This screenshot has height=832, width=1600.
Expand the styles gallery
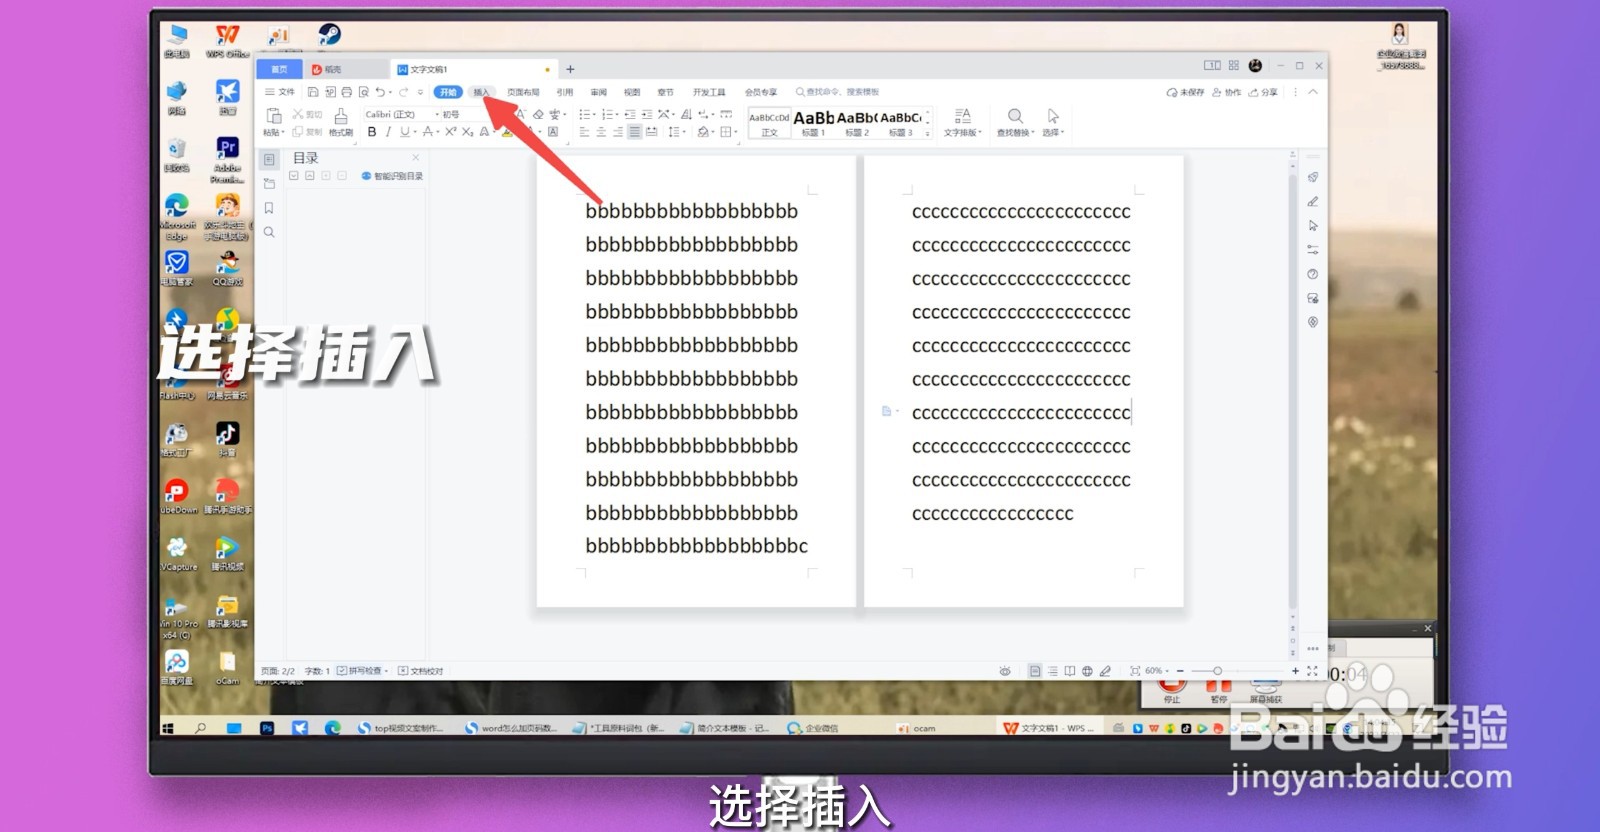click(x=928, y=133)
